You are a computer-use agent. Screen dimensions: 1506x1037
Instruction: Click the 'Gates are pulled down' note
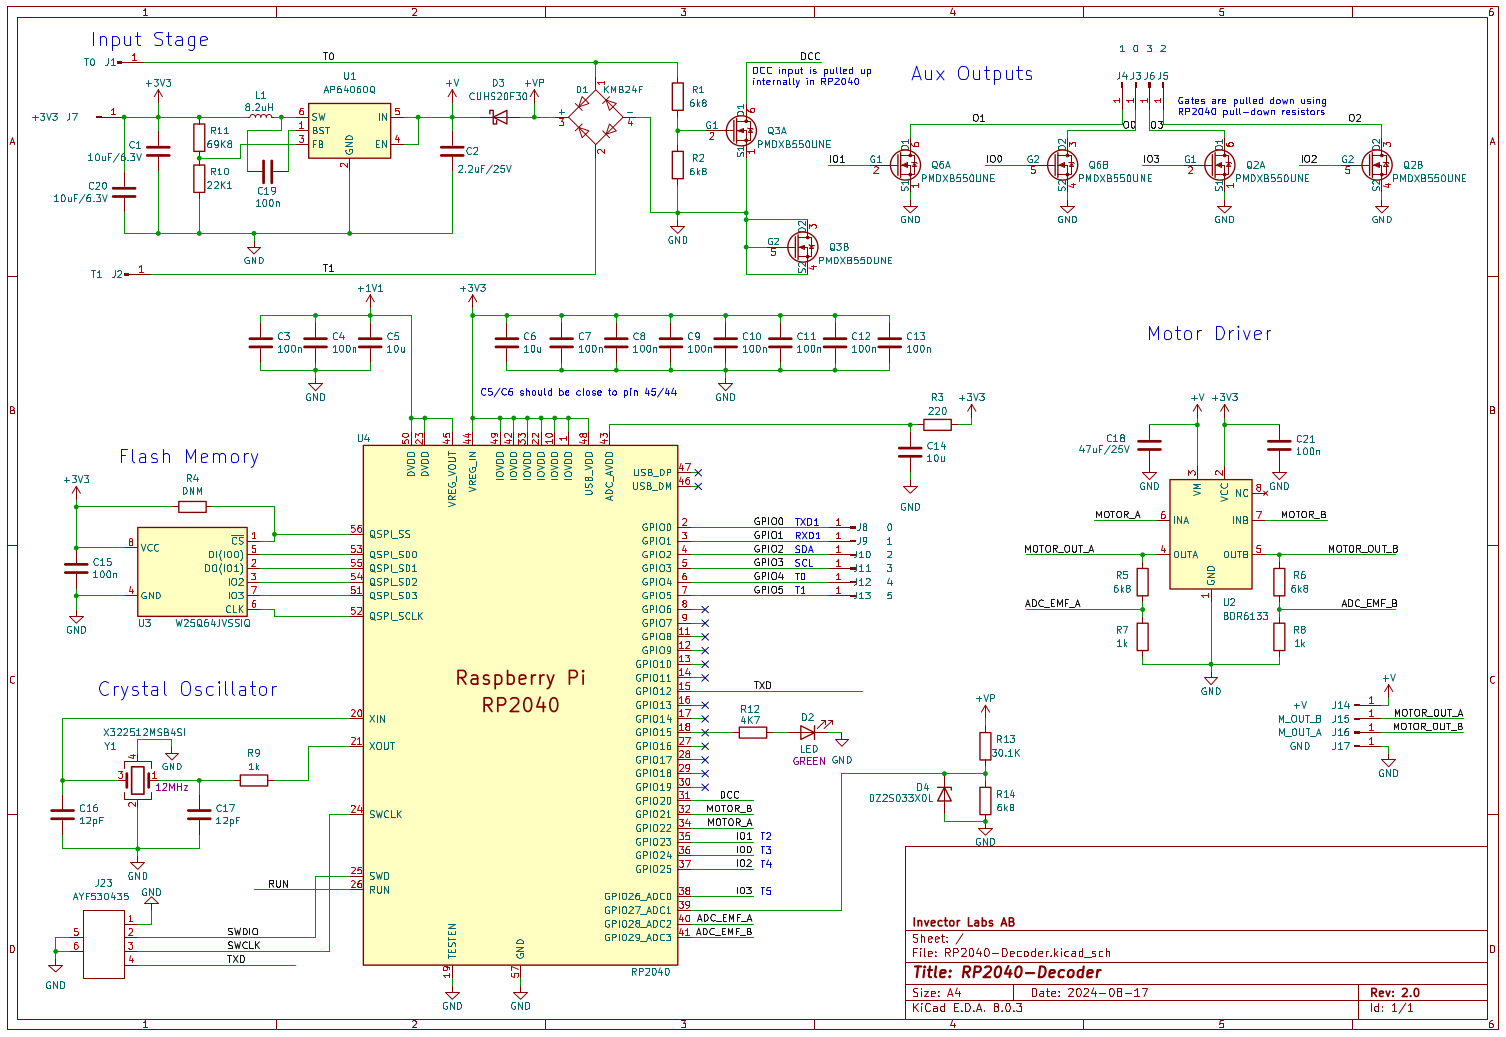tap(1252, 106)
